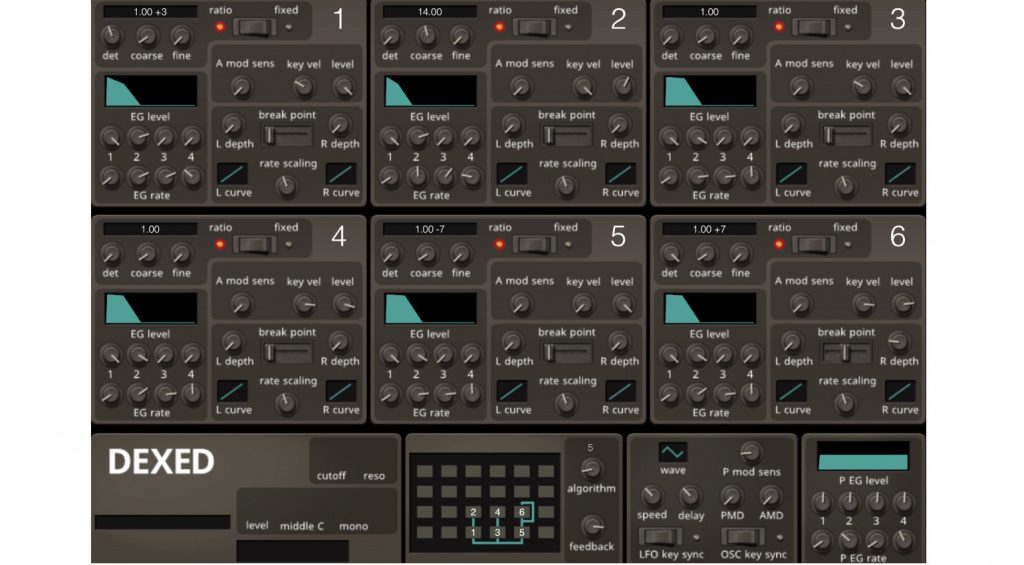Adjust the LFO delay knob

click(690, 496)
